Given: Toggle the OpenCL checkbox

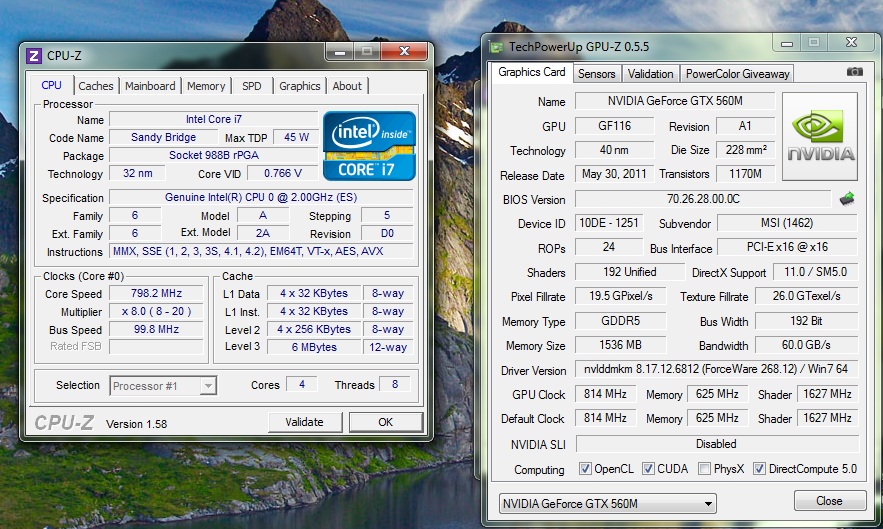Looking at the screenshot, I should tap(585, 469).
